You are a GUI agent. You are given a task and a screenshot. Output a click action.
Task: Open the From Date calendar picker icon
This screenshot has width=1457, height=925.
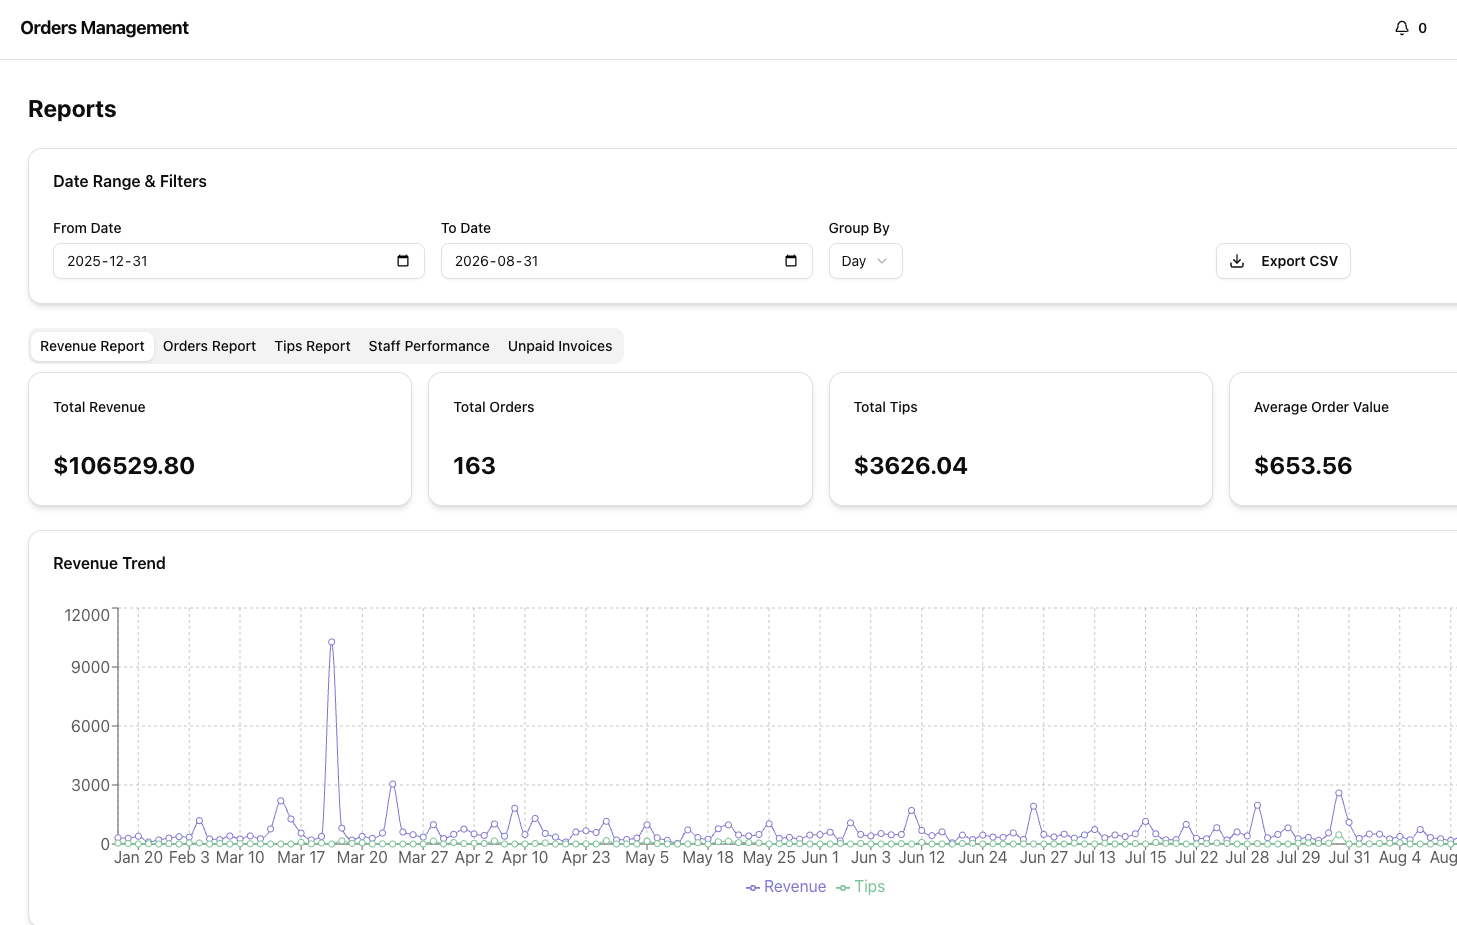403,261
